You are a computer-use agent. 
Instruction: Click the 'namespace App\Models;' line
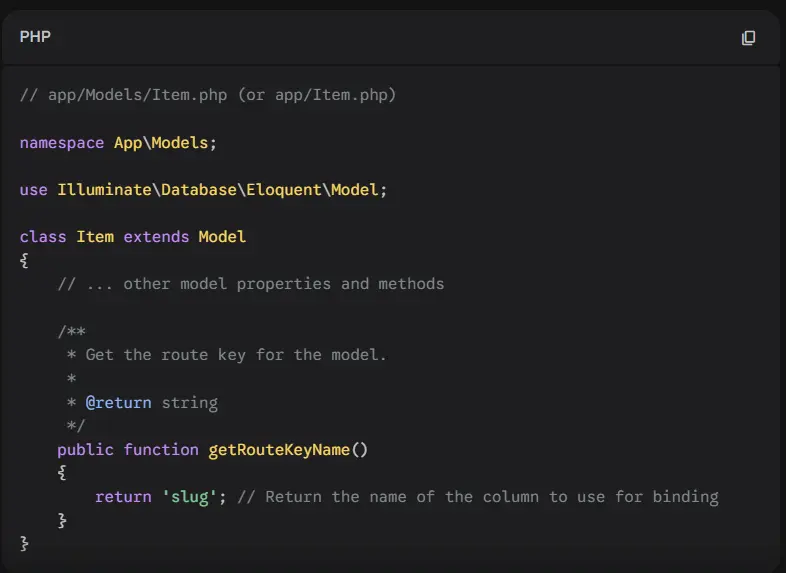click(x=118, y=143)
